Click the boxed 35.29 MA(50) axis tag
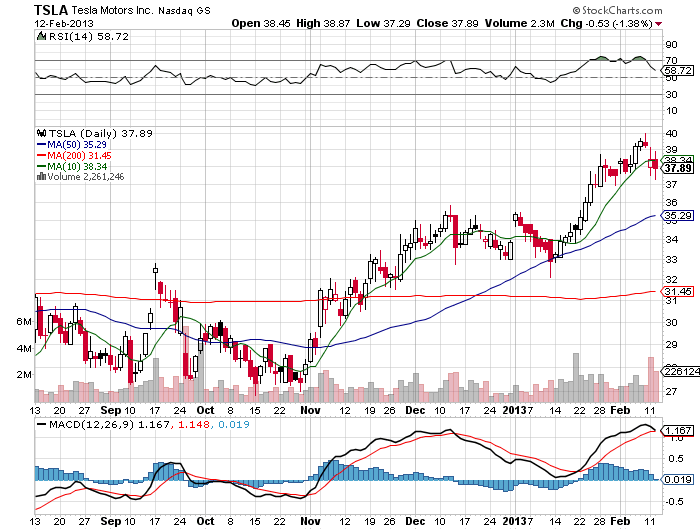Screen dimensions: 700x530 (678, 216)
